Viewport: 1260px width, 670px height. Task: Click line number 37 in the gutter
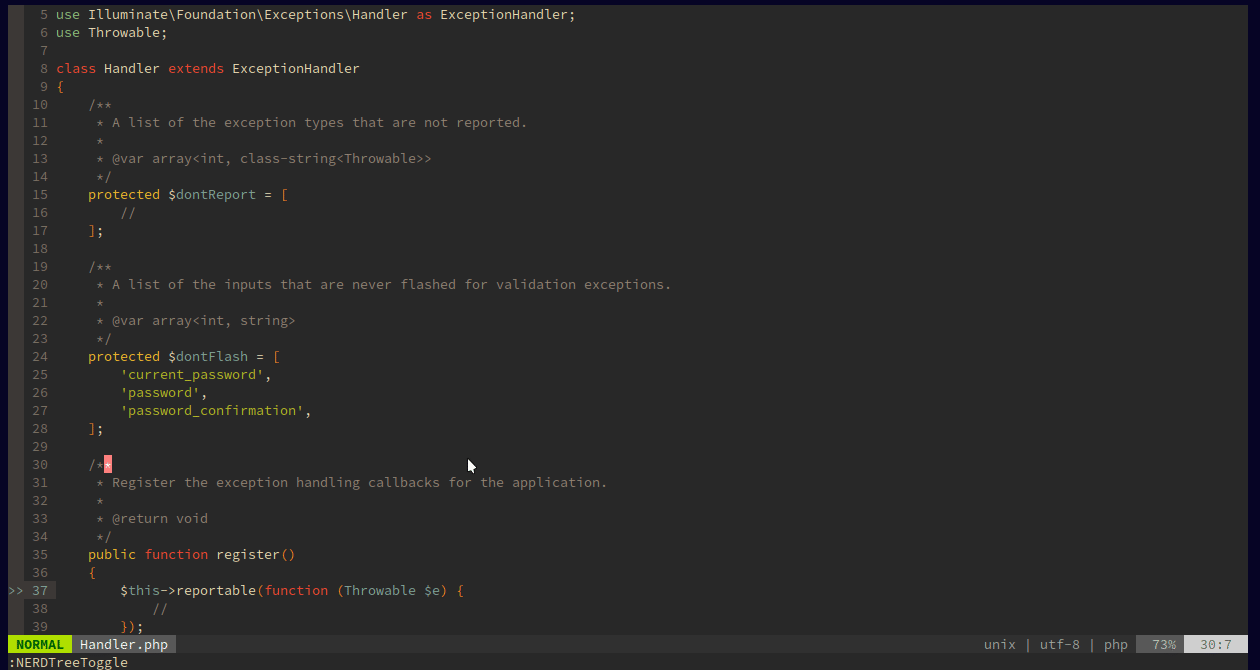(x=40, y=591)
